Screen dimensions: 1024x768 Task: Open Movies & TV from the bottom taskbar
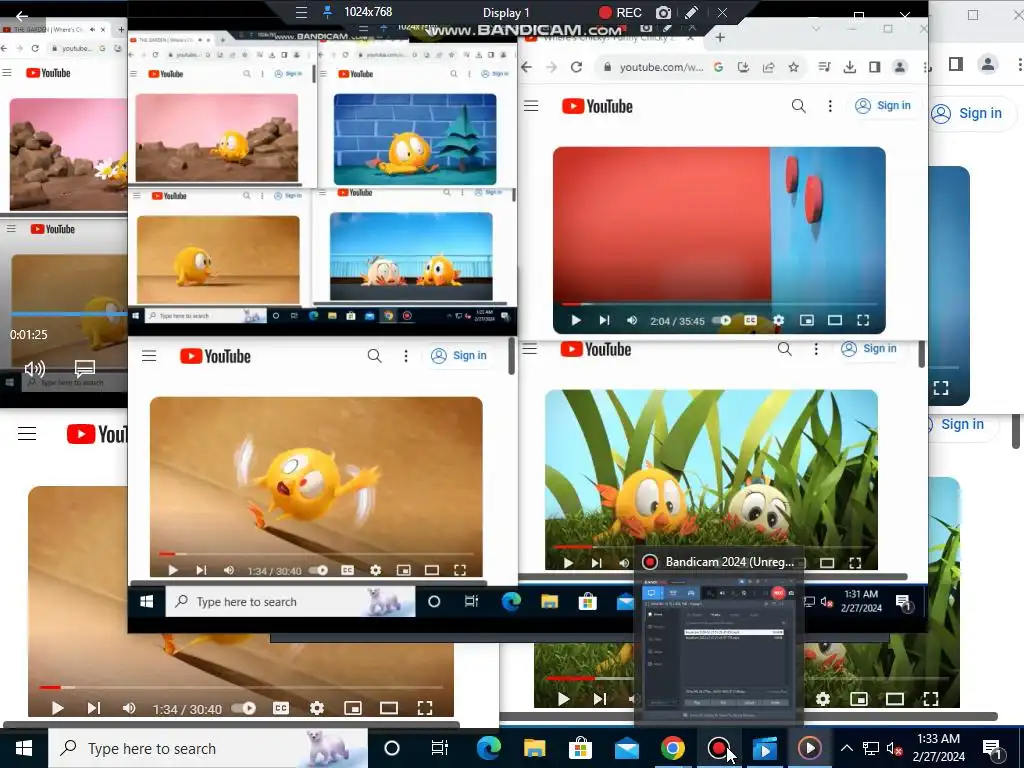click(764, 748)
